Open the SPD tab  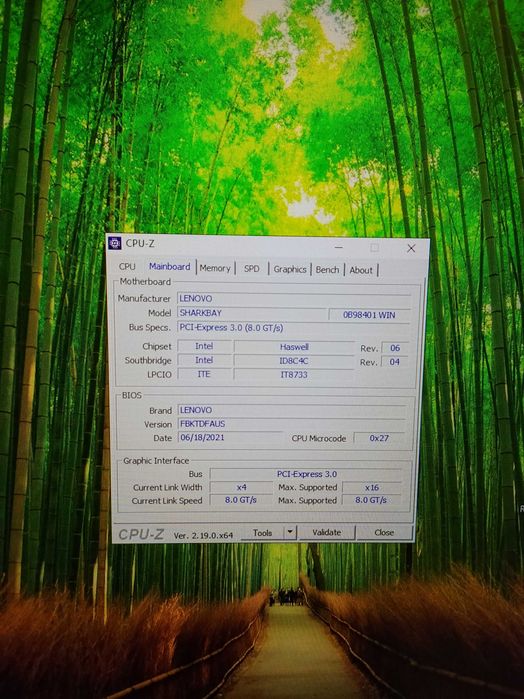252,268
